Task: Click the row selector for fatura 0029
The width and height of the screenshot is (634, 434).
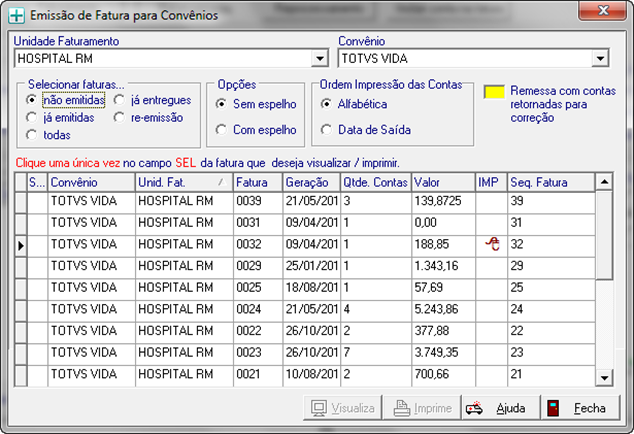Action: click(21, 268)
